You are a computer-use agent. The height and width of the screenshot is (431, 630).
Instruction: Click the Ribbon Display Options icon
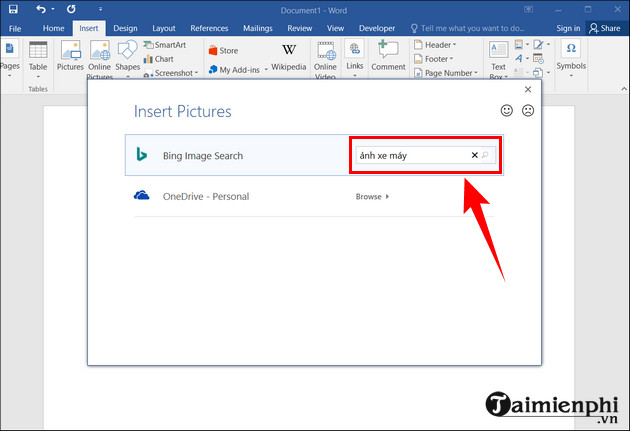coord(529,9)
